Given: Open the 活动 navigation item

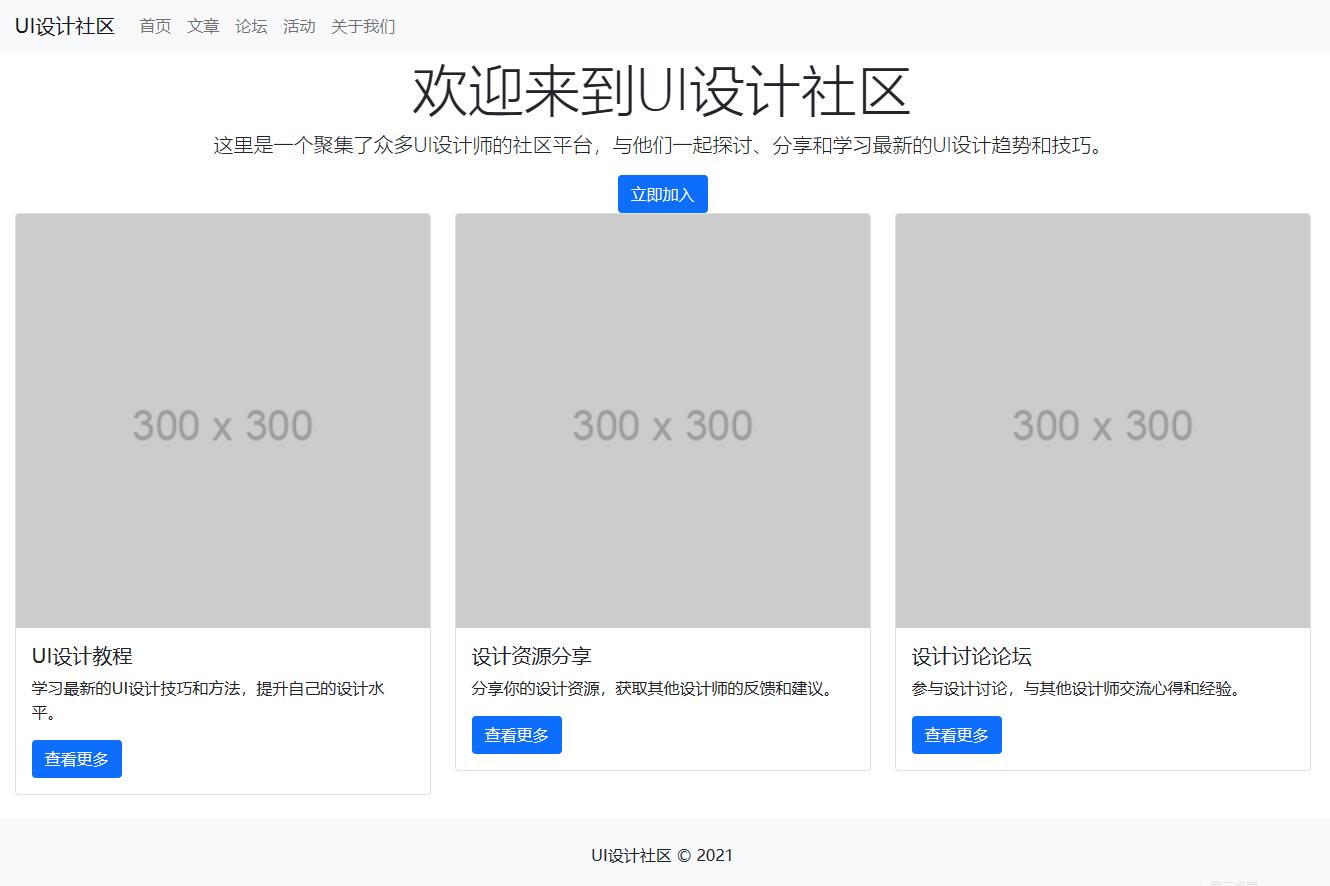Looking at the screenshot, I should click(x=299, y=27).
